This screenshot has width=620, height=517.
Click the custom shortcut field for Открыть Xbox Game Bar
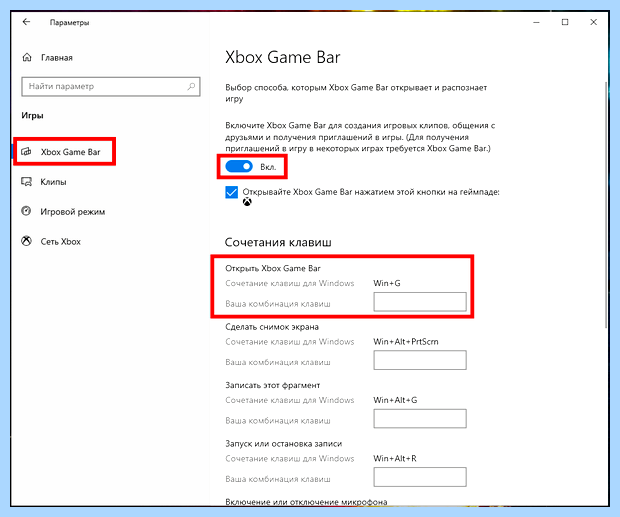(x=420, y=302)
